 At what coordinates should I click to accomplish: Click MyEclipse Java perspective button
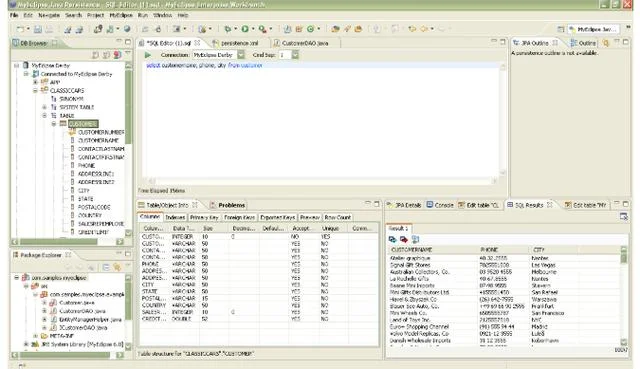pos(594,29)
